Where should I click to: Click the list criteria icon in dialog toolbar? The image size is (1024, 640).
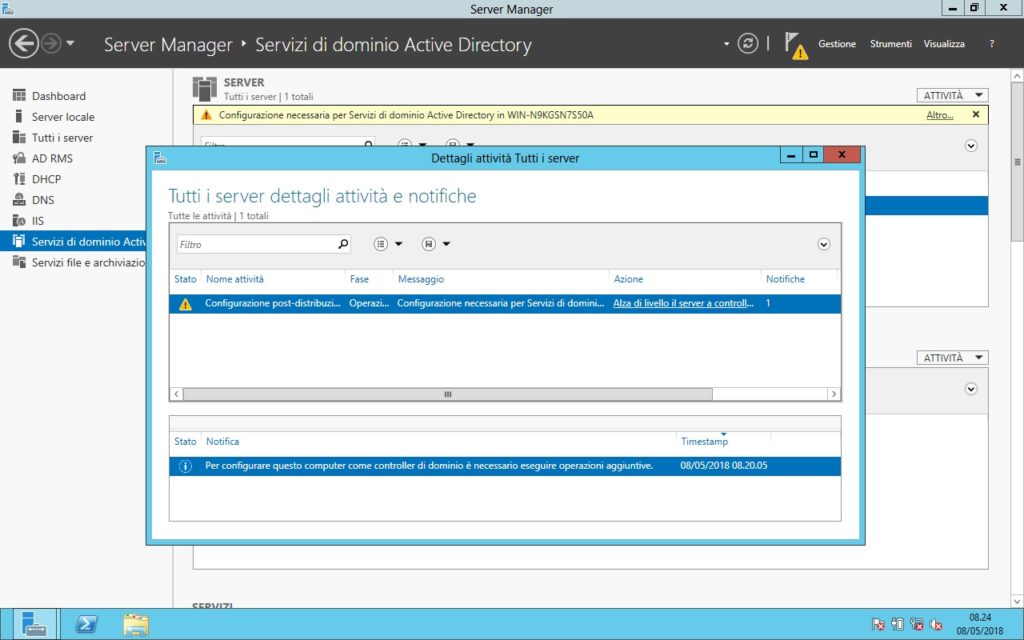click(381, 244)
